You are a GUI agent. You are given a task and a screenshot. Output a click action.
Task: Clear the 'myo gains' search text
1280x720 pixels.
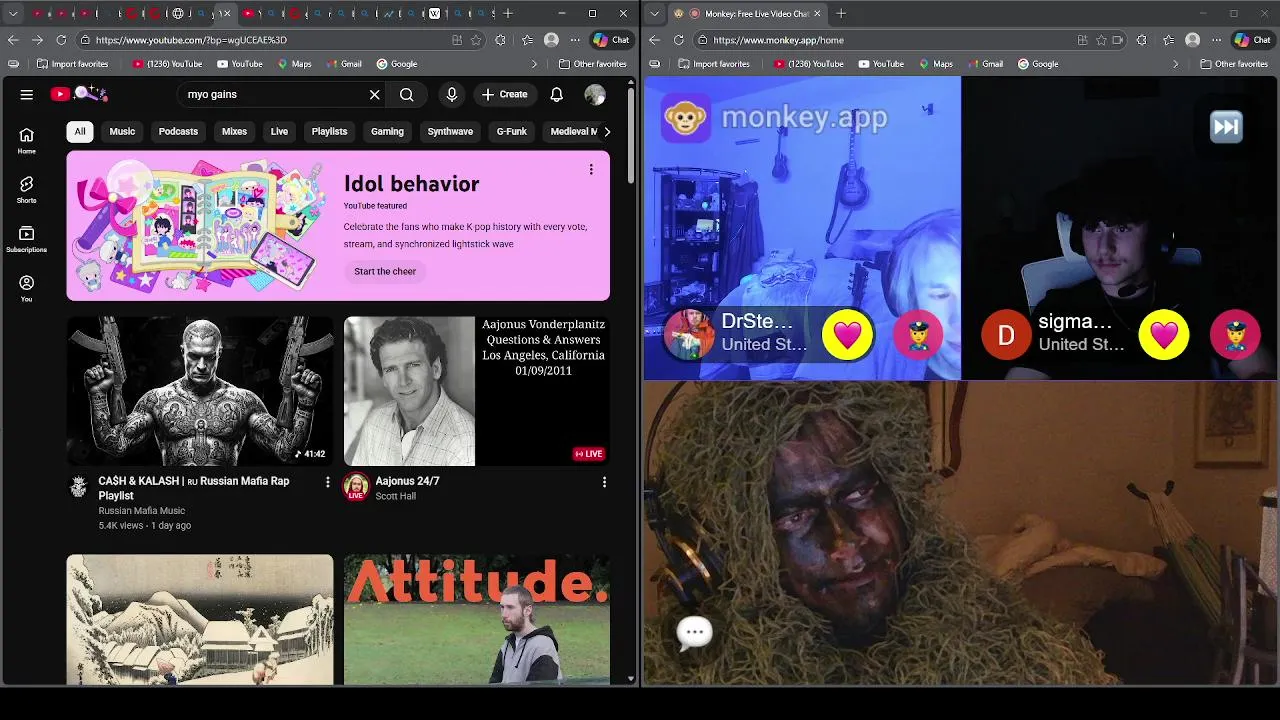coord(374,94)
